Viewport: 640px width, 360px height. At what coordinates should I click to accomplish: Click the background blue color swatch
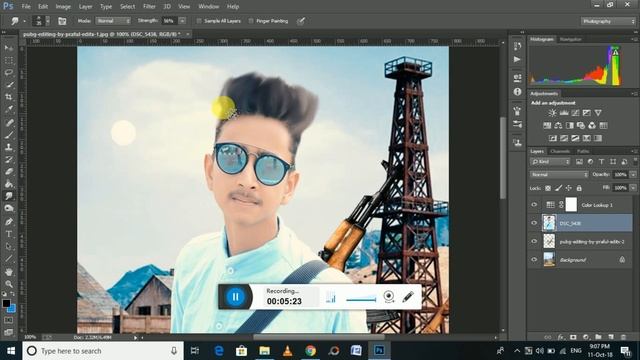[12, 309]
